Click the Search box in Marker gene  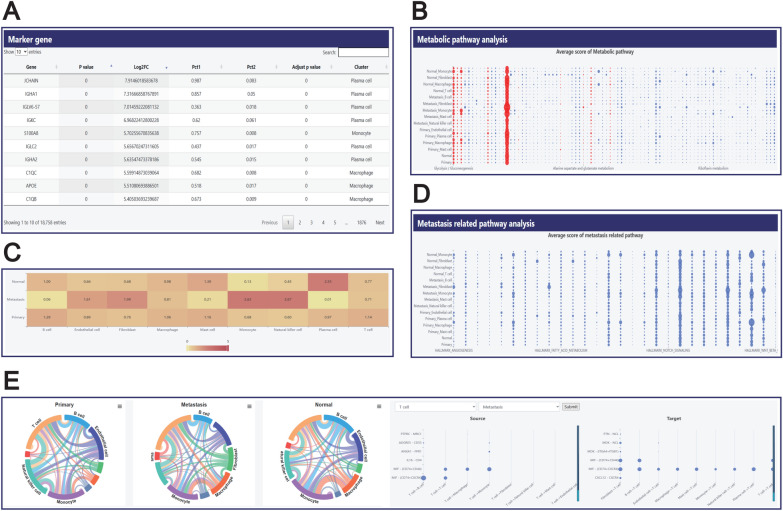pyautogui.click(x=363, y=52)
